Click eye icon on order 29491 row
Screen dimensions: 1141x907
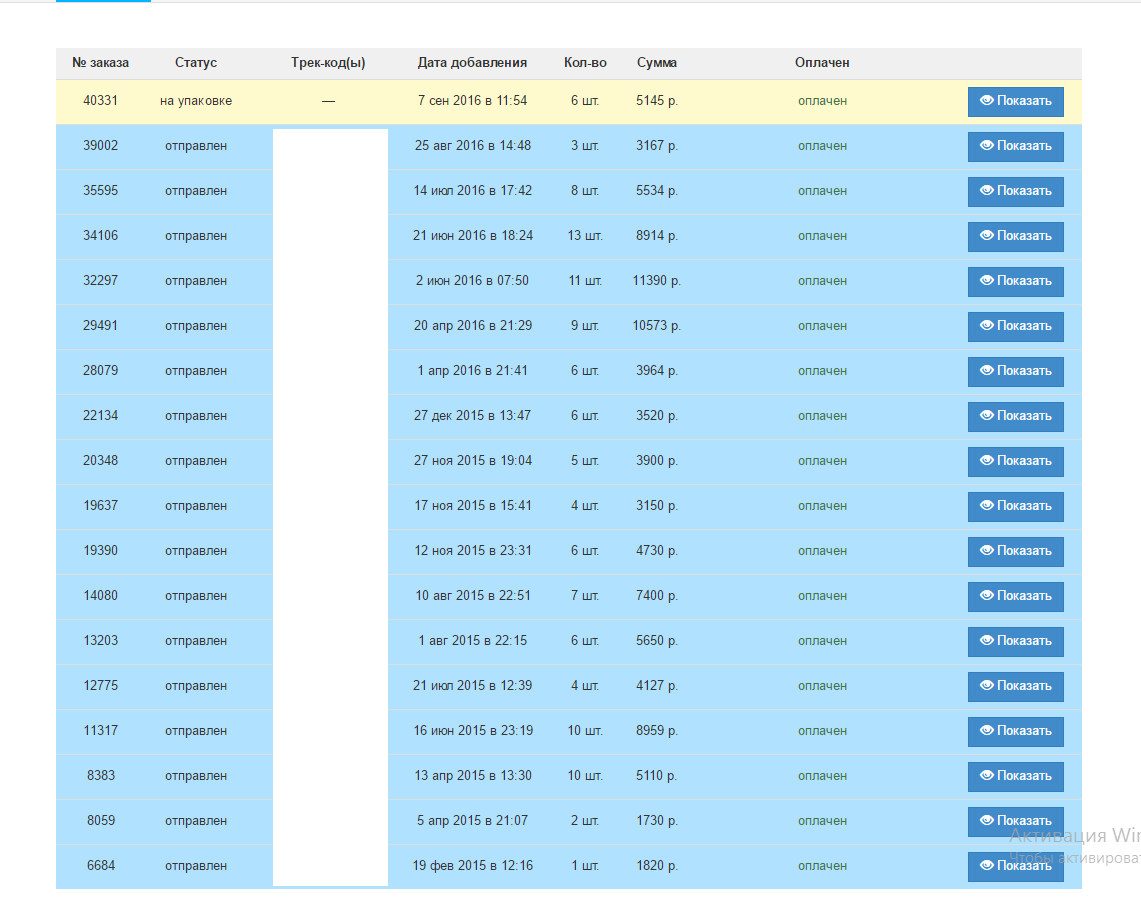click(986, 326)
